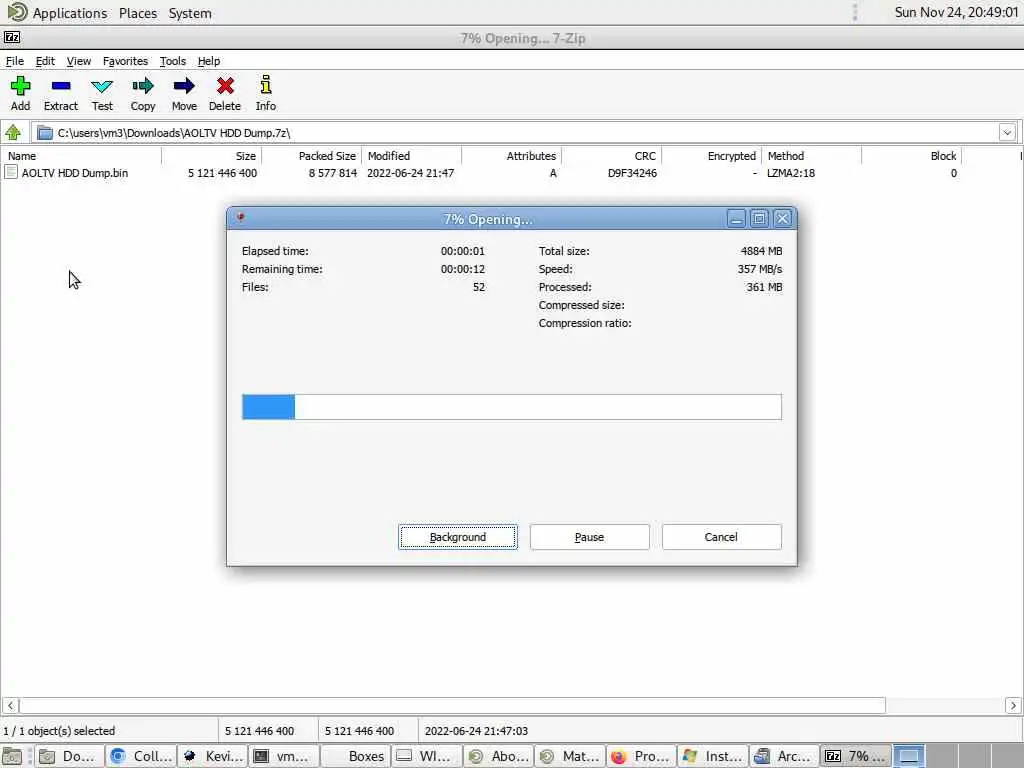Click the file icon of AOLTV HDD Dump.bin
1024x768 pixels.
tap(11, 172)
